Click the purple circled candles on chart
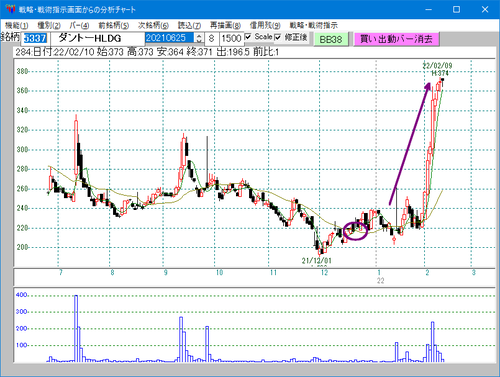This screenshot has width=500, height=377. [x=355, y=231]
